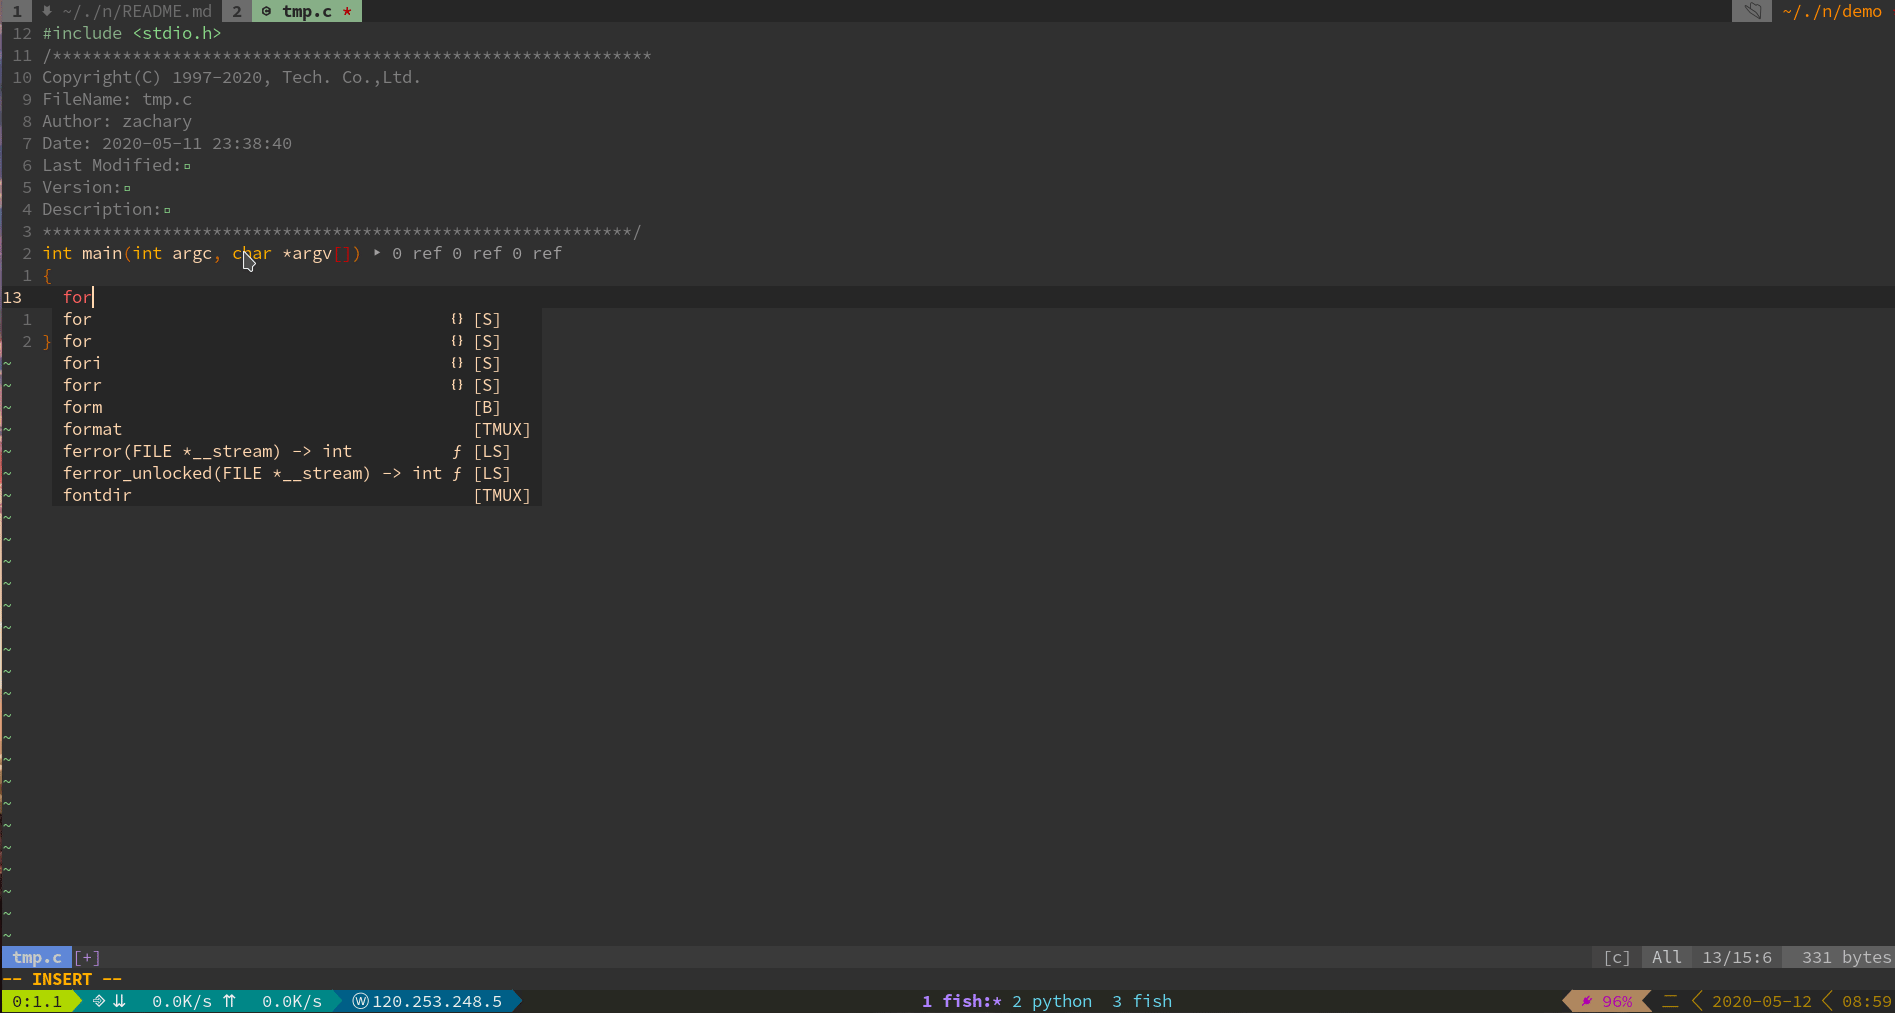This screenshot has height=1013, width=1895.
Task: Click the '-- INSERT --' mode indicator
Action: (62, 979)
